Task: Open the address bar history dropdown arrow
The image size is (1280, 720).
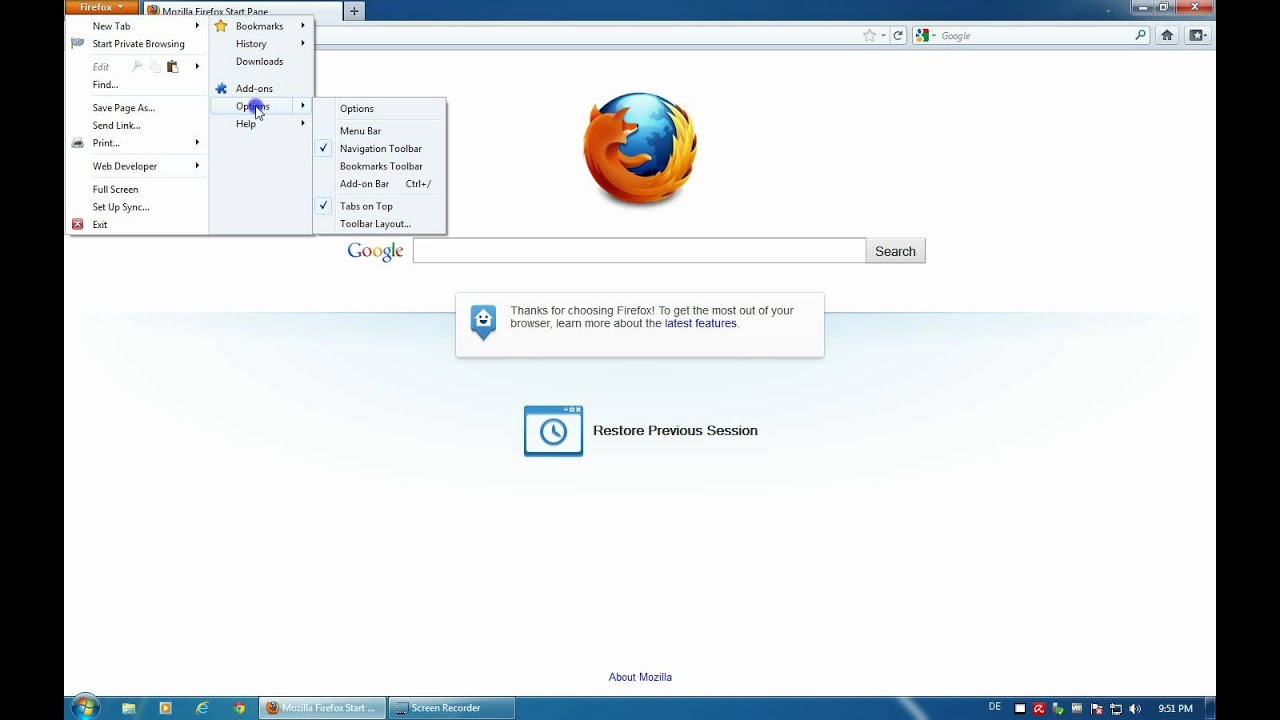Action: pos(883,35)
